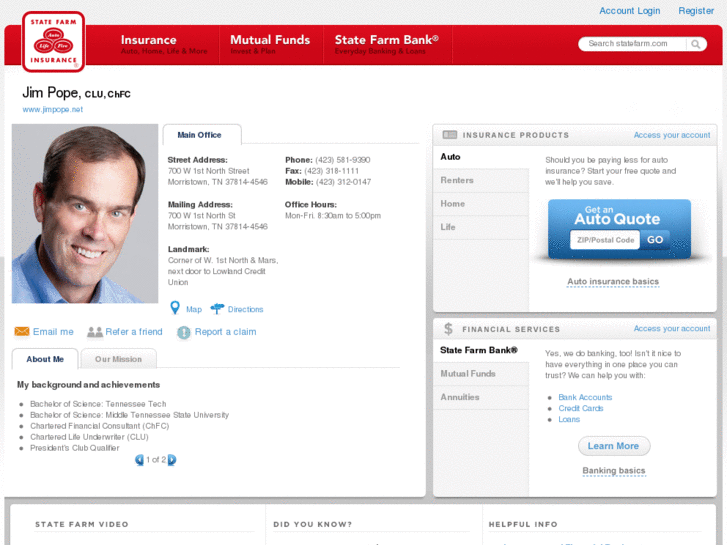Switch to the Our Mission tab
The width and height of the screenshot is (727, 545).
(x=118, y=359)
